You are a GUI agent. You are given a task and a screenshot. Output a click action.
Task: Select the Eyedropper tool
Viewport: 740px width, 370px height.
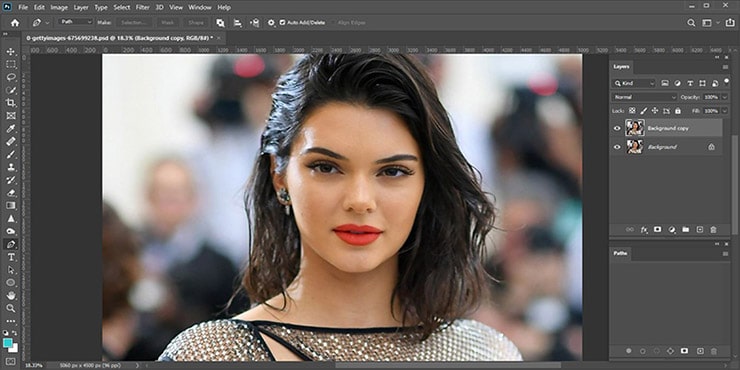click(x=11, y=128)
